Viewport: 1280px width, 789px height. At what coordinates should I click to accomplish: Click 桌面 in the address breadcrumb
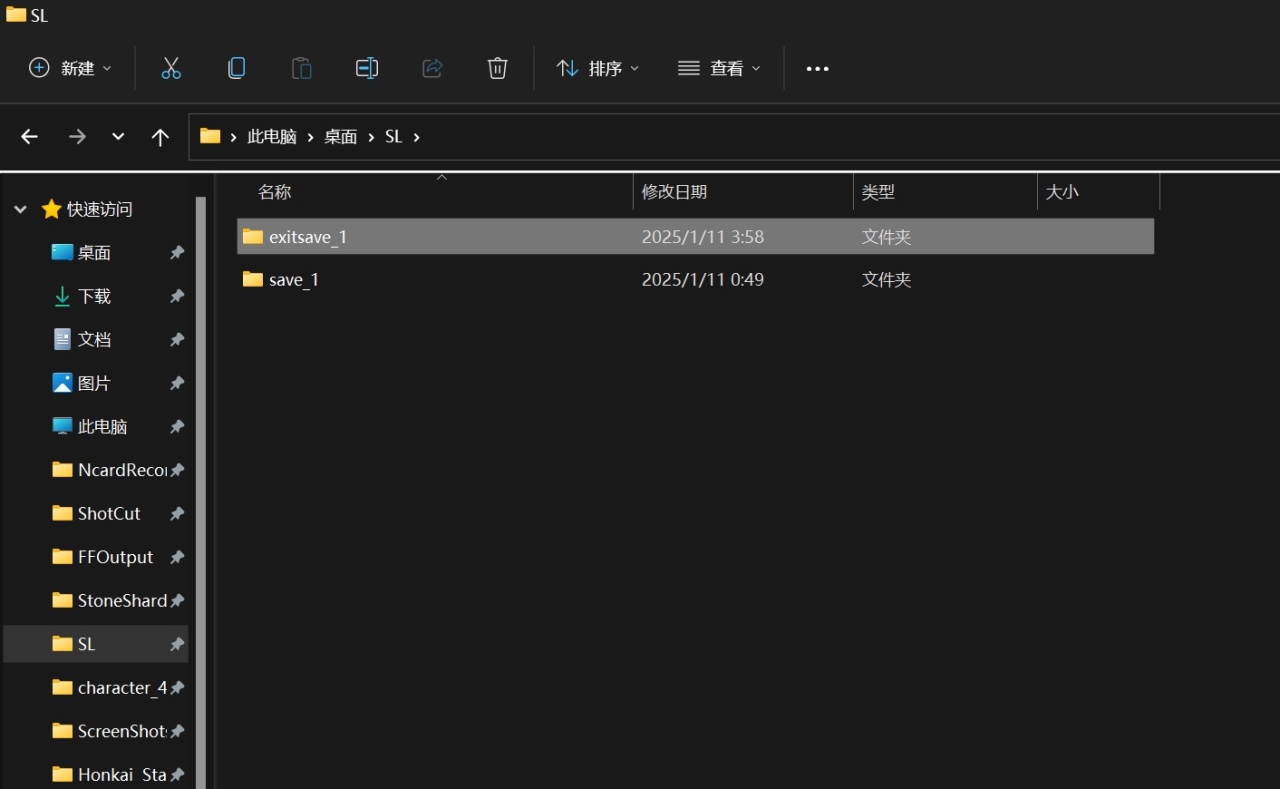[341, 137]
